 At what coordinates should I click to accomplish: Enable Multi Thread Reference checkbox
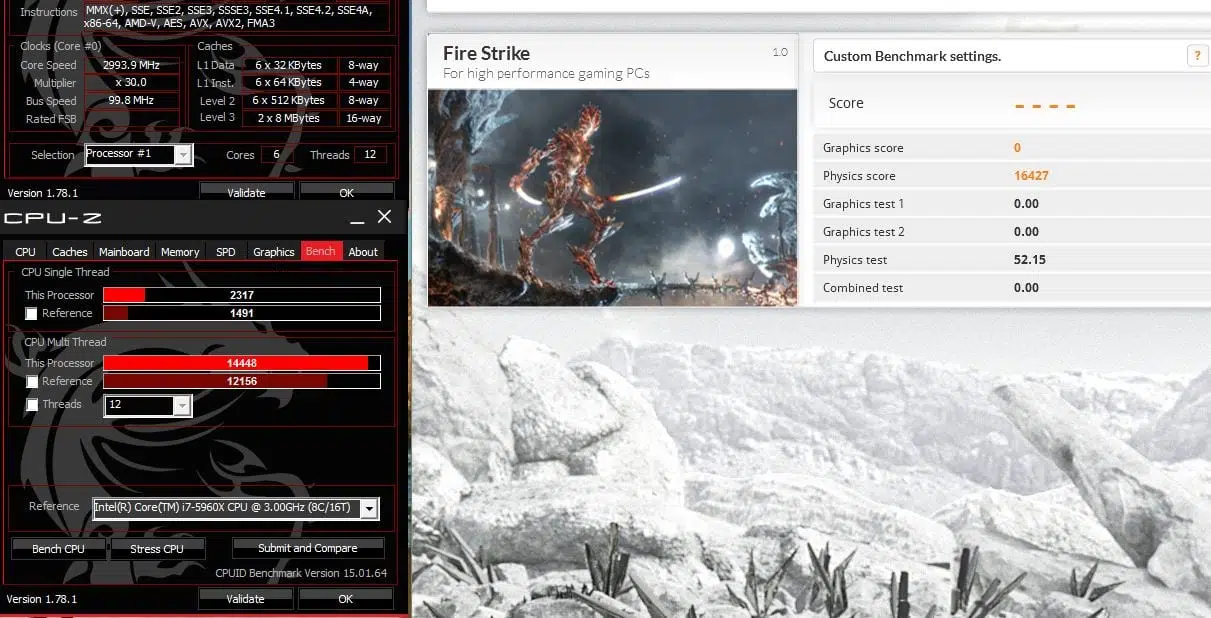(x=33, y=381)
